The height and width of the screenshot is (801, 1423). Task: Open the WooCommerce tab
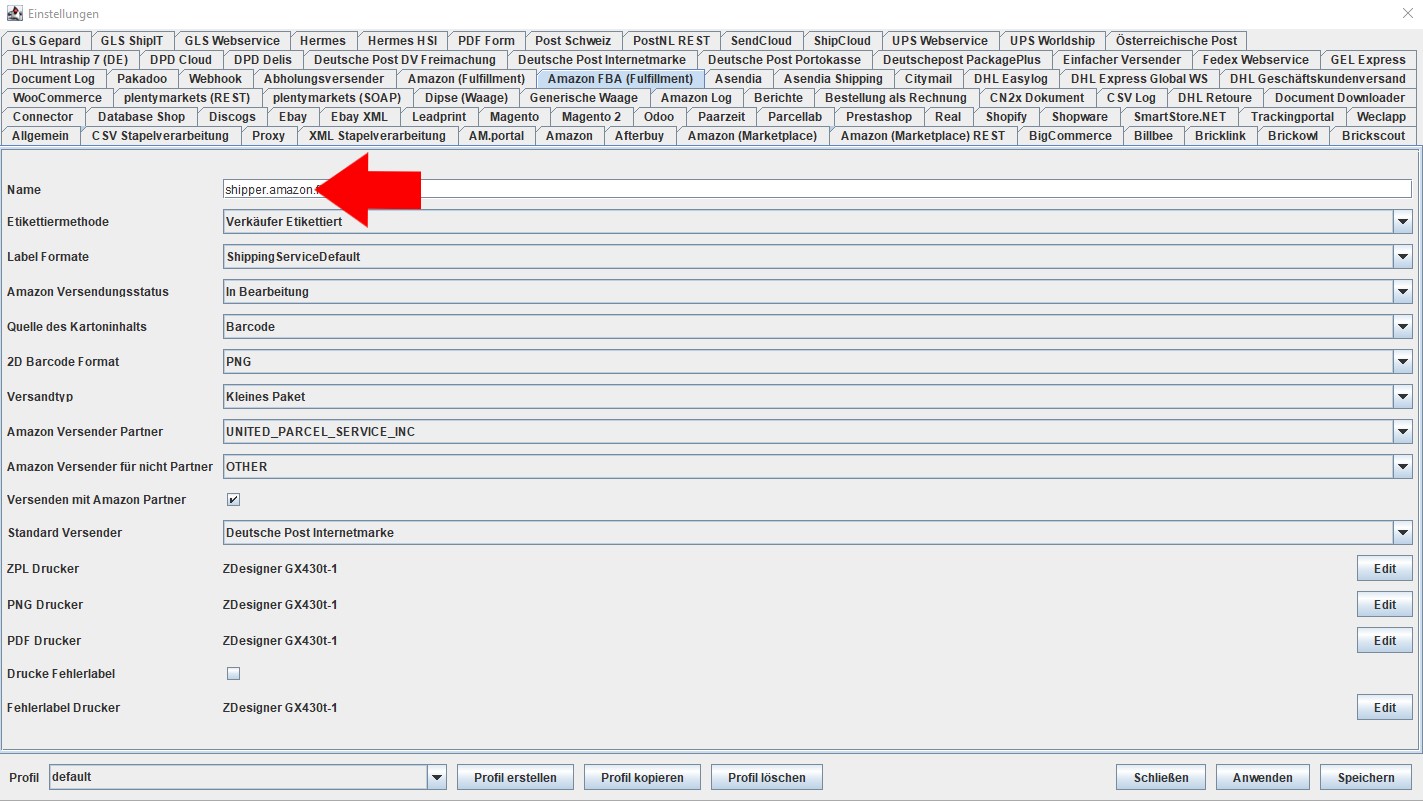pos(57,98)
